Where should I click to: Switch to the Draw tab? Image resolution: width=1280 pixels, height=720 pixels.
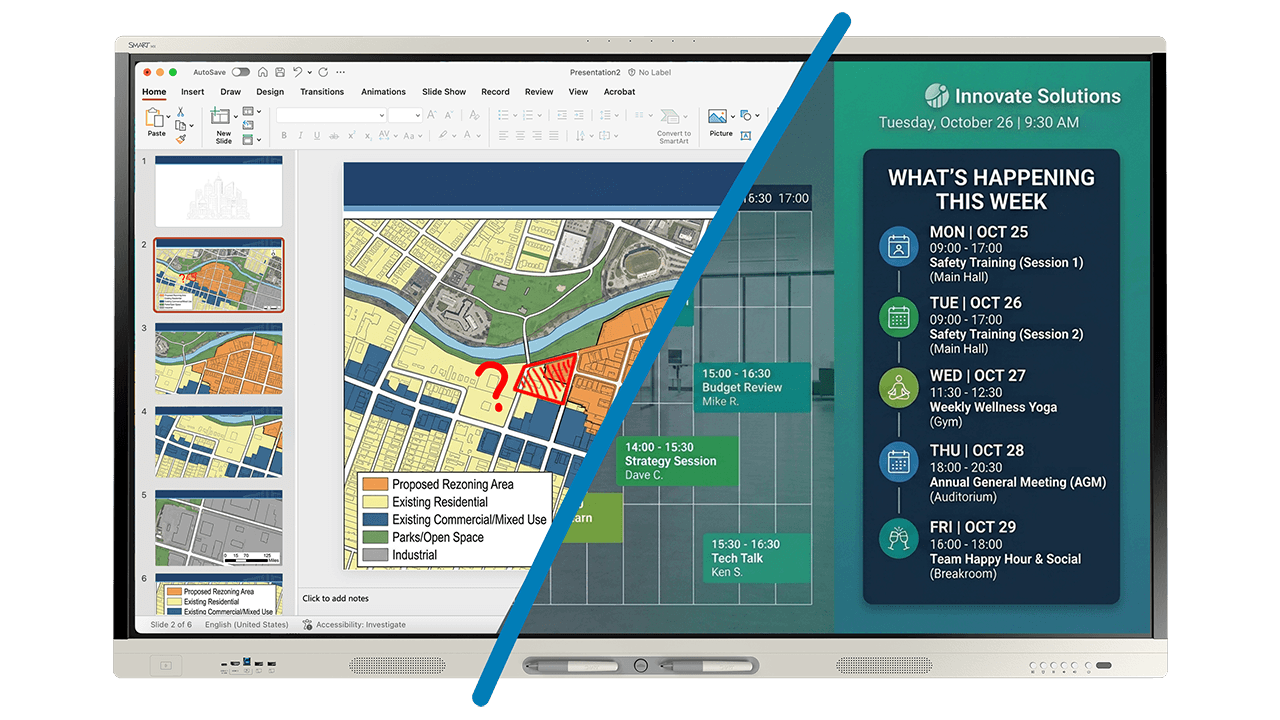(x=231, y=92)
